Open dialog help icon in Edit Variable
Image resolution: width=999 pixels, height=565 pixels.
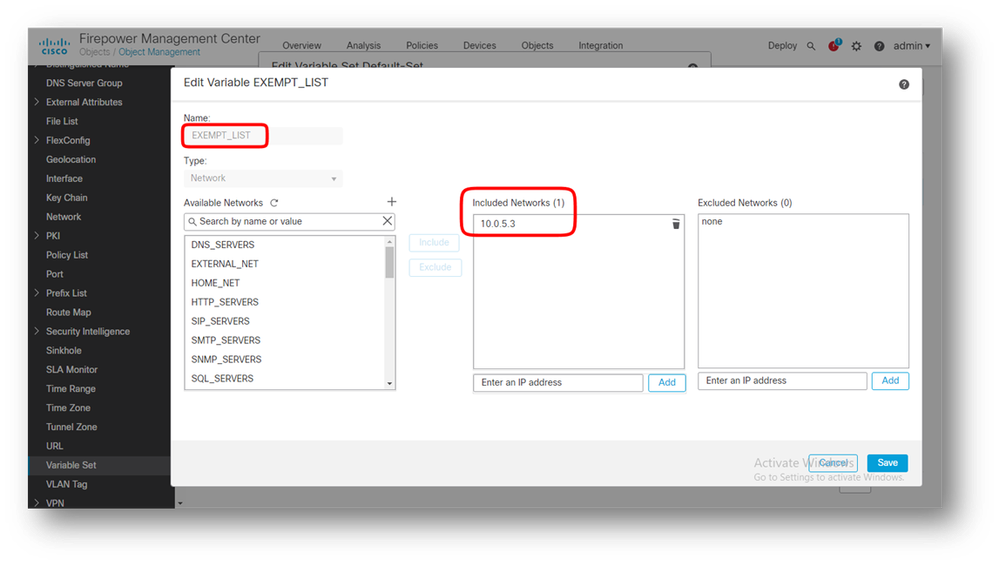904,84
